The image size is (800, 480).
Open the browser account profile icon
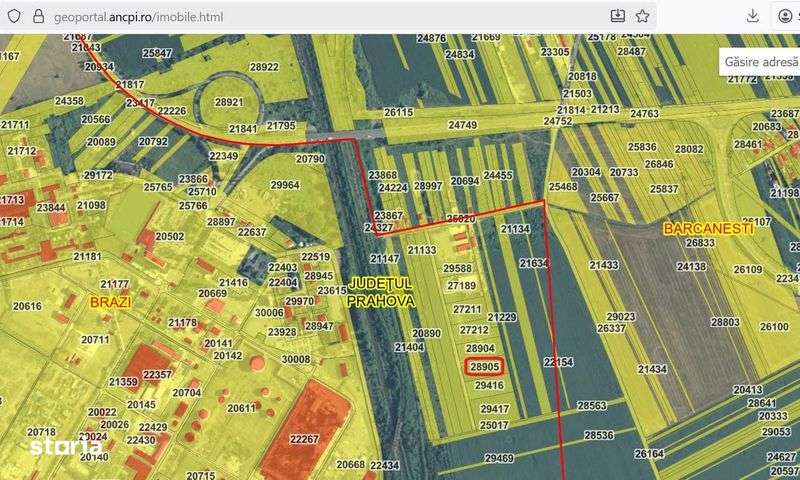pos(785,16)
